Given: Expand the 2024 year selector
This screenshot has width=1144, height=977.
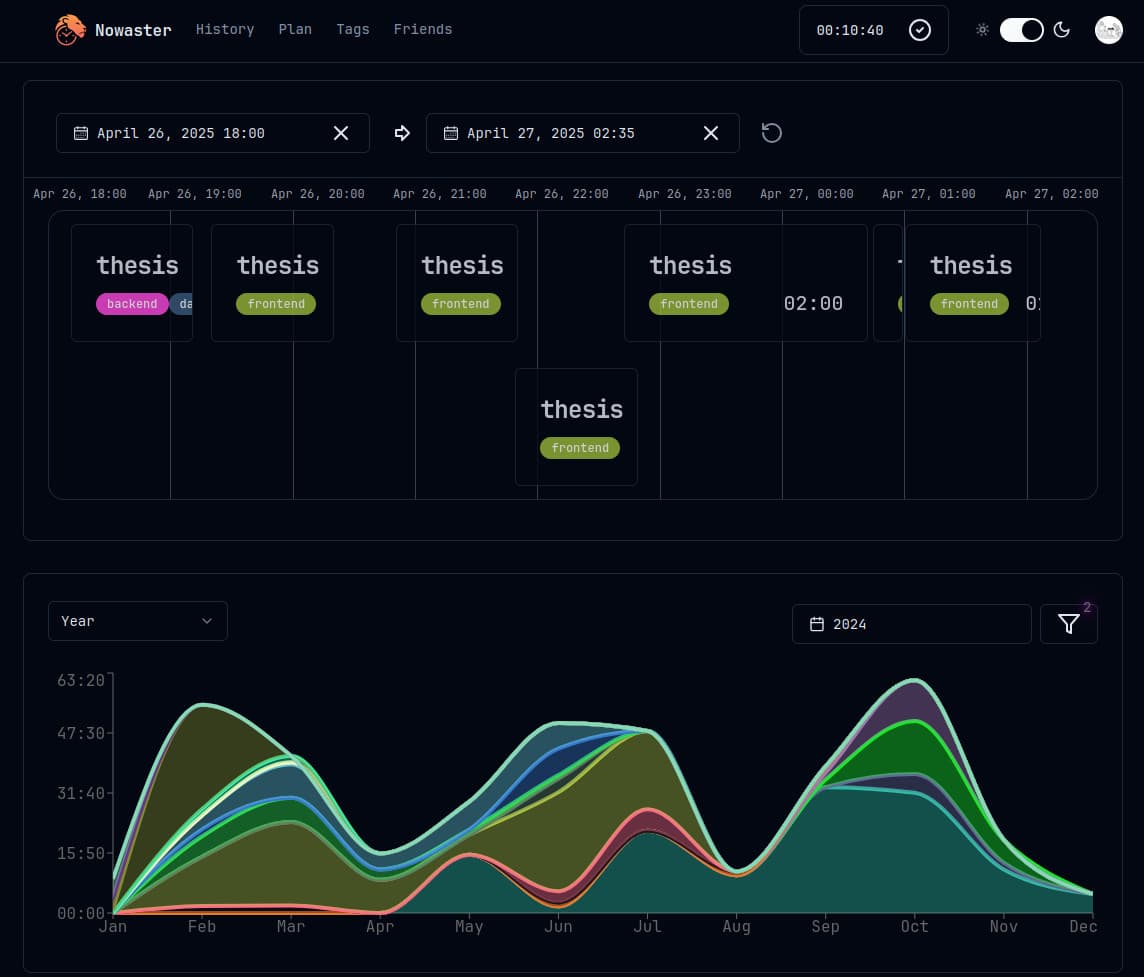Looking at the screenshot, I should point(911,624).
